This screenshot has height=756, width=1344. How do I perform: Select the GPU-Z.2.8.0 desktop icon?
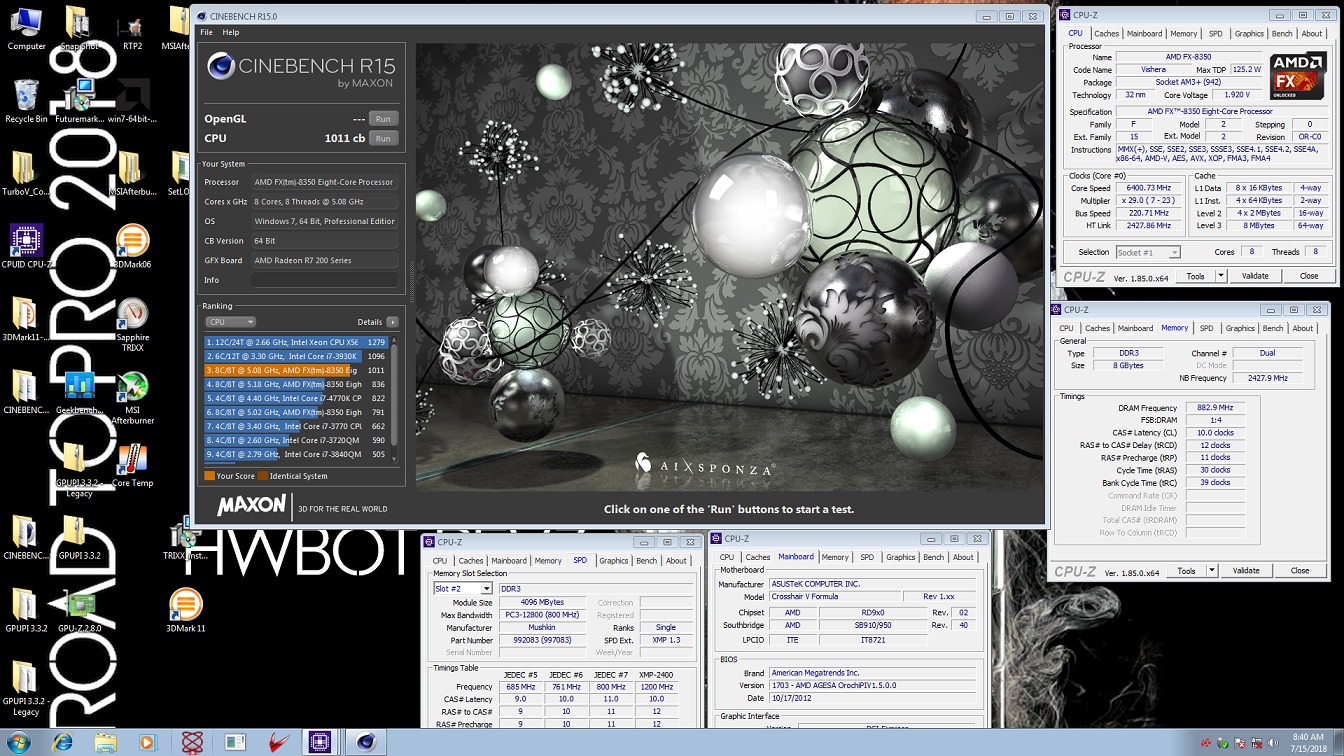[x=79, y=610]
